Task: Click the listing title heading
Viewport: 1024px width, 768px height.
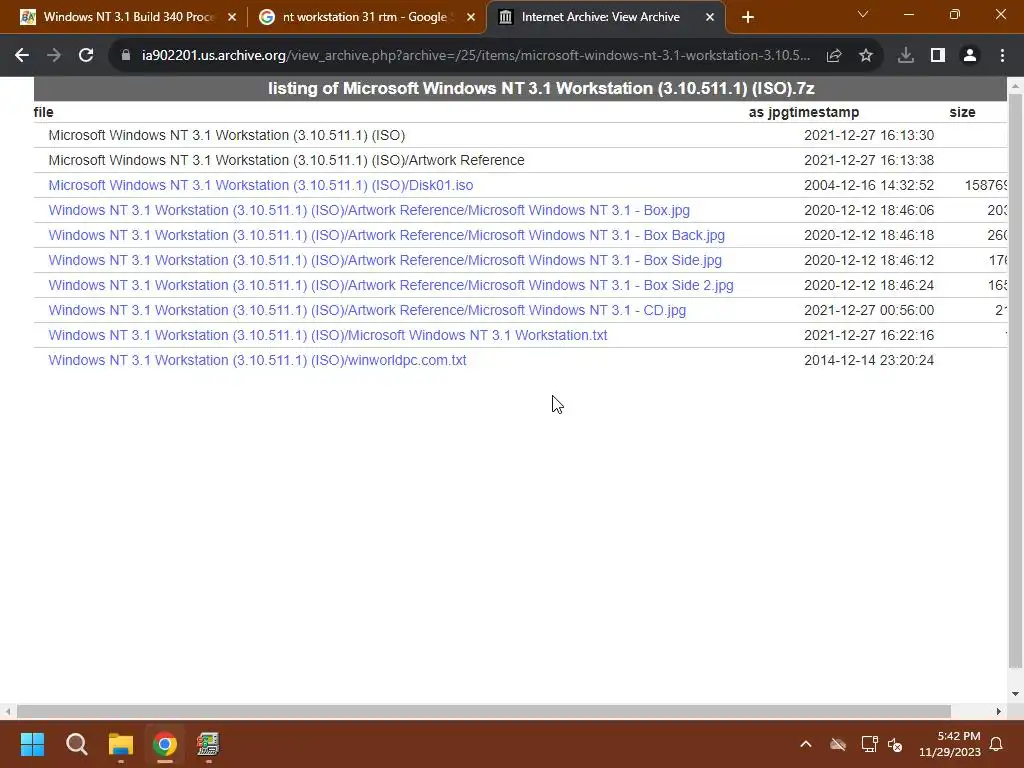Action: 541,89
